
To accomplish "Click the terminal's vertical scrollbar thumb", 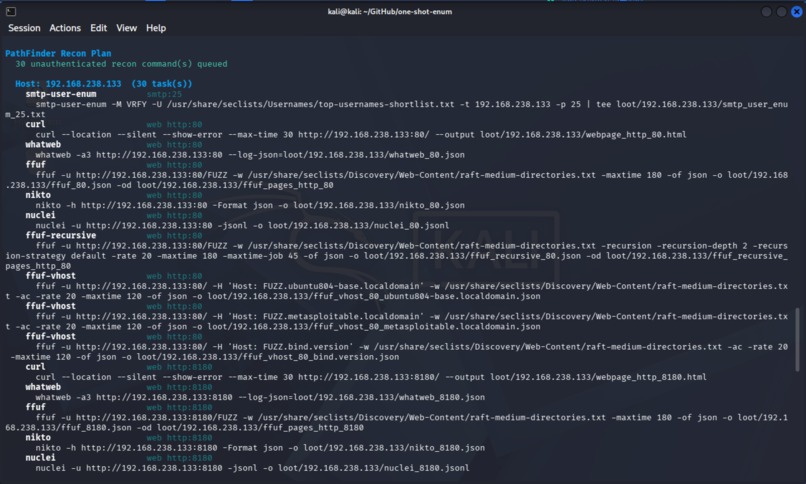I will pos(797,339).
